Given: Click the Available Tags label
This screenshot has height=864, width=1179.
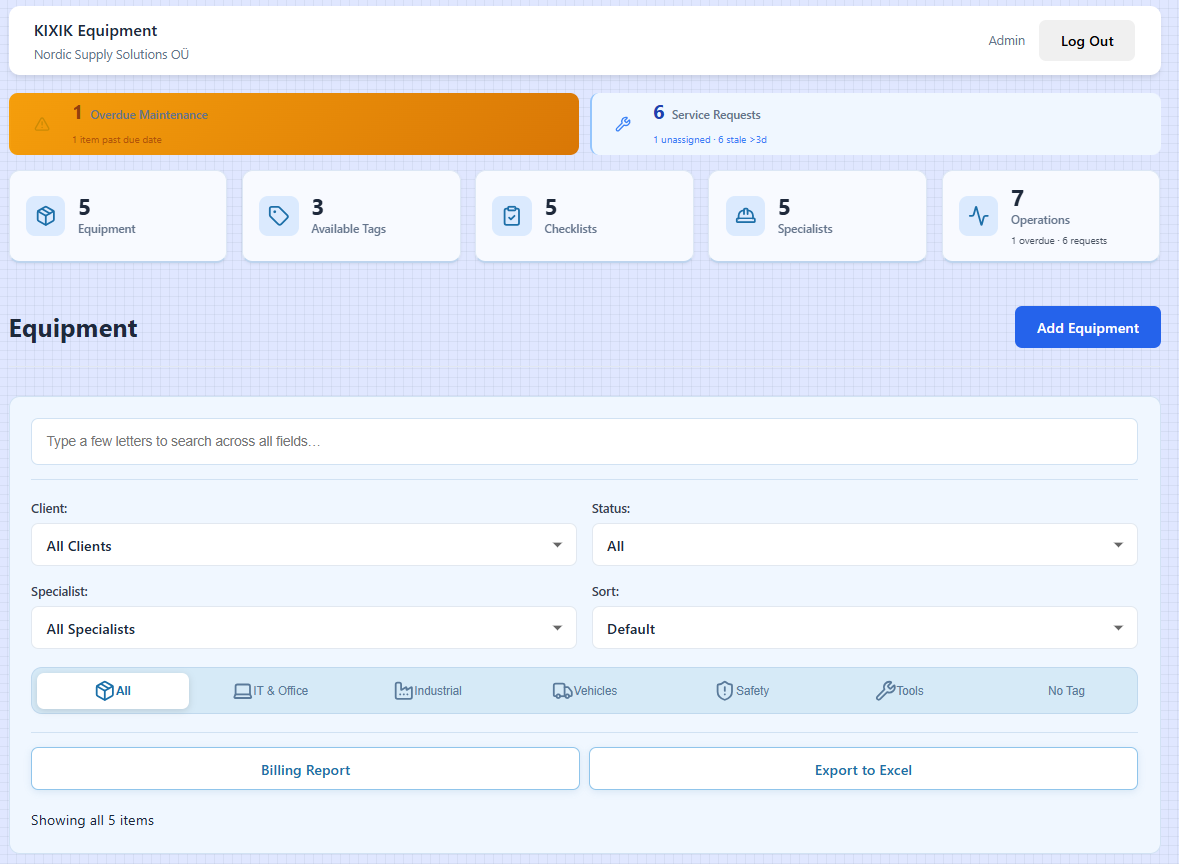Looking at the screenshot, I should coord(349,229).
